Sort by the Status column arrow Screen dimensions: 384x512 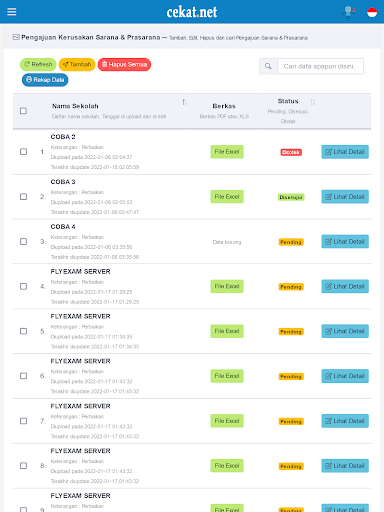pyautogui.click(x=312, y=102)
